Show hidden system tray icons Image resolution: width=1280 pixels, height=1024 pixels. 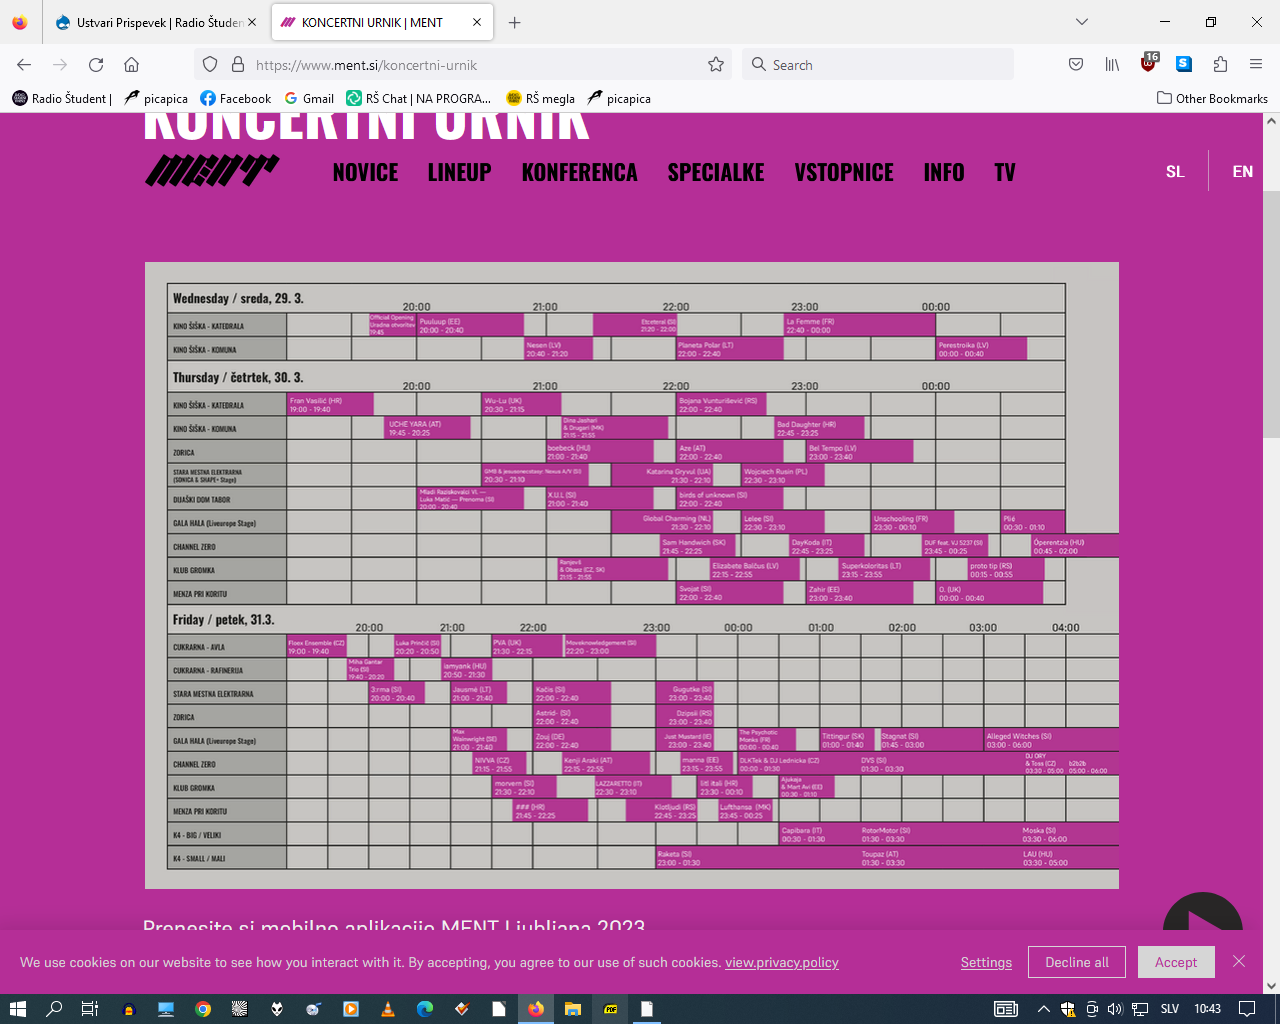1043,1009
